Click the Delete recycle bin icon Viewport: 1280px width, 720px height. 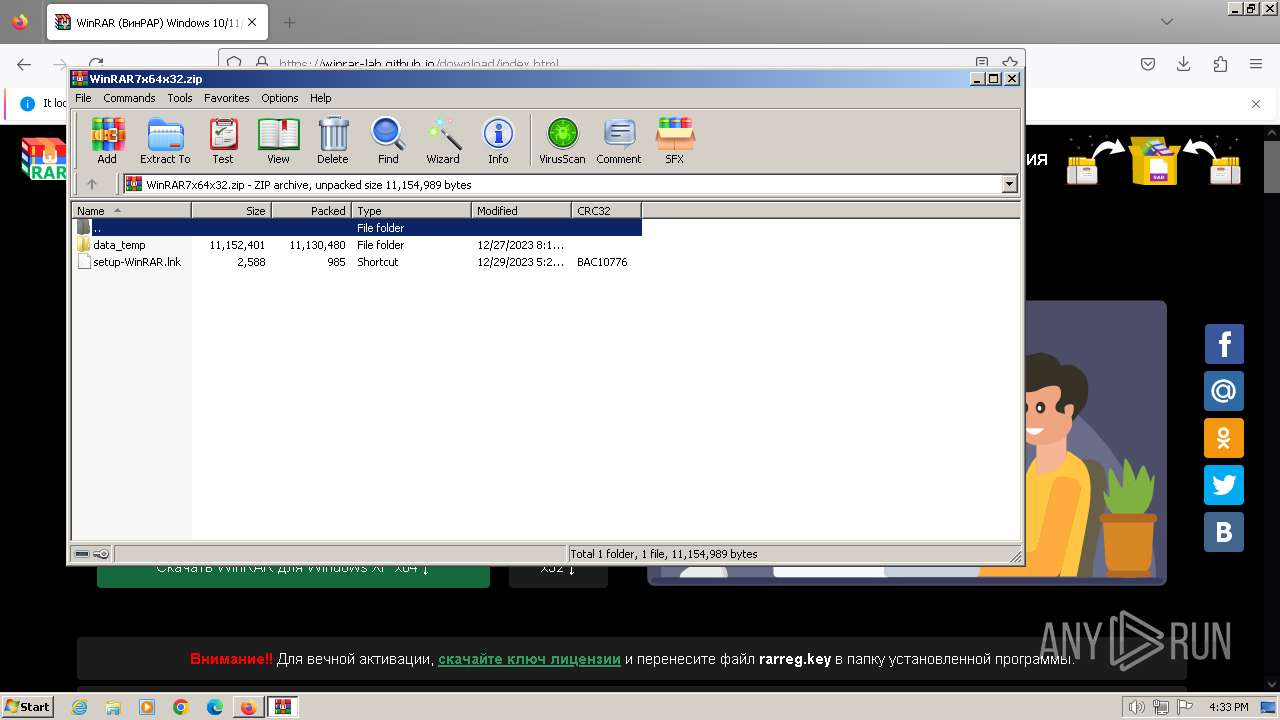[x=333, y=140]
